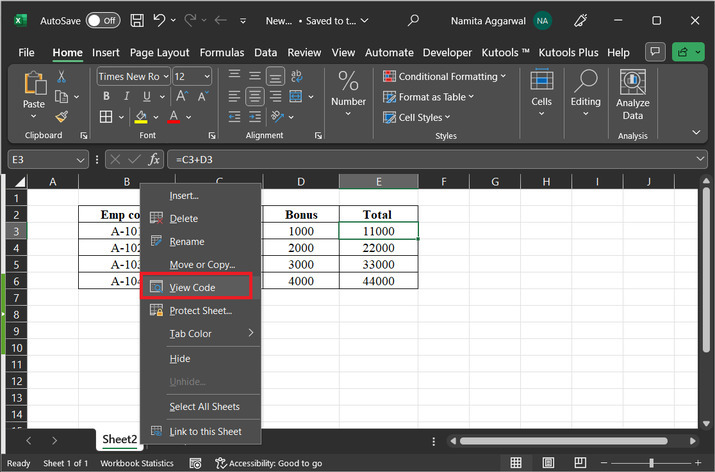Viewport: 715px width, 472px height.
Task: Click Workbook Statistics in status bar
Action: [139, 463]
